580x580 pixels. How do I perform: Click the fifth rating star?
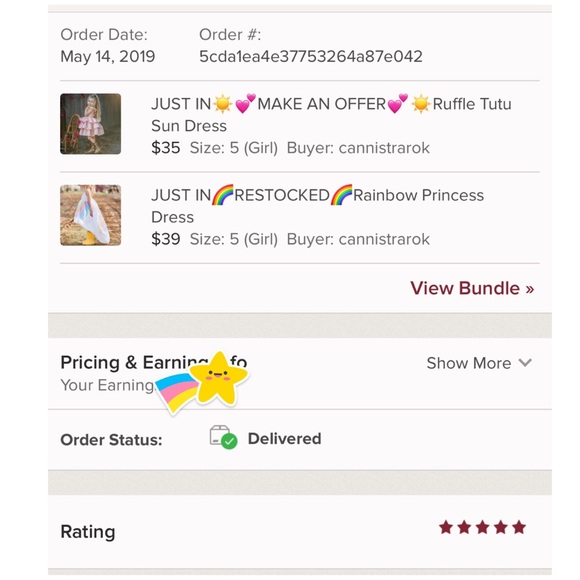tap(519, 527)
